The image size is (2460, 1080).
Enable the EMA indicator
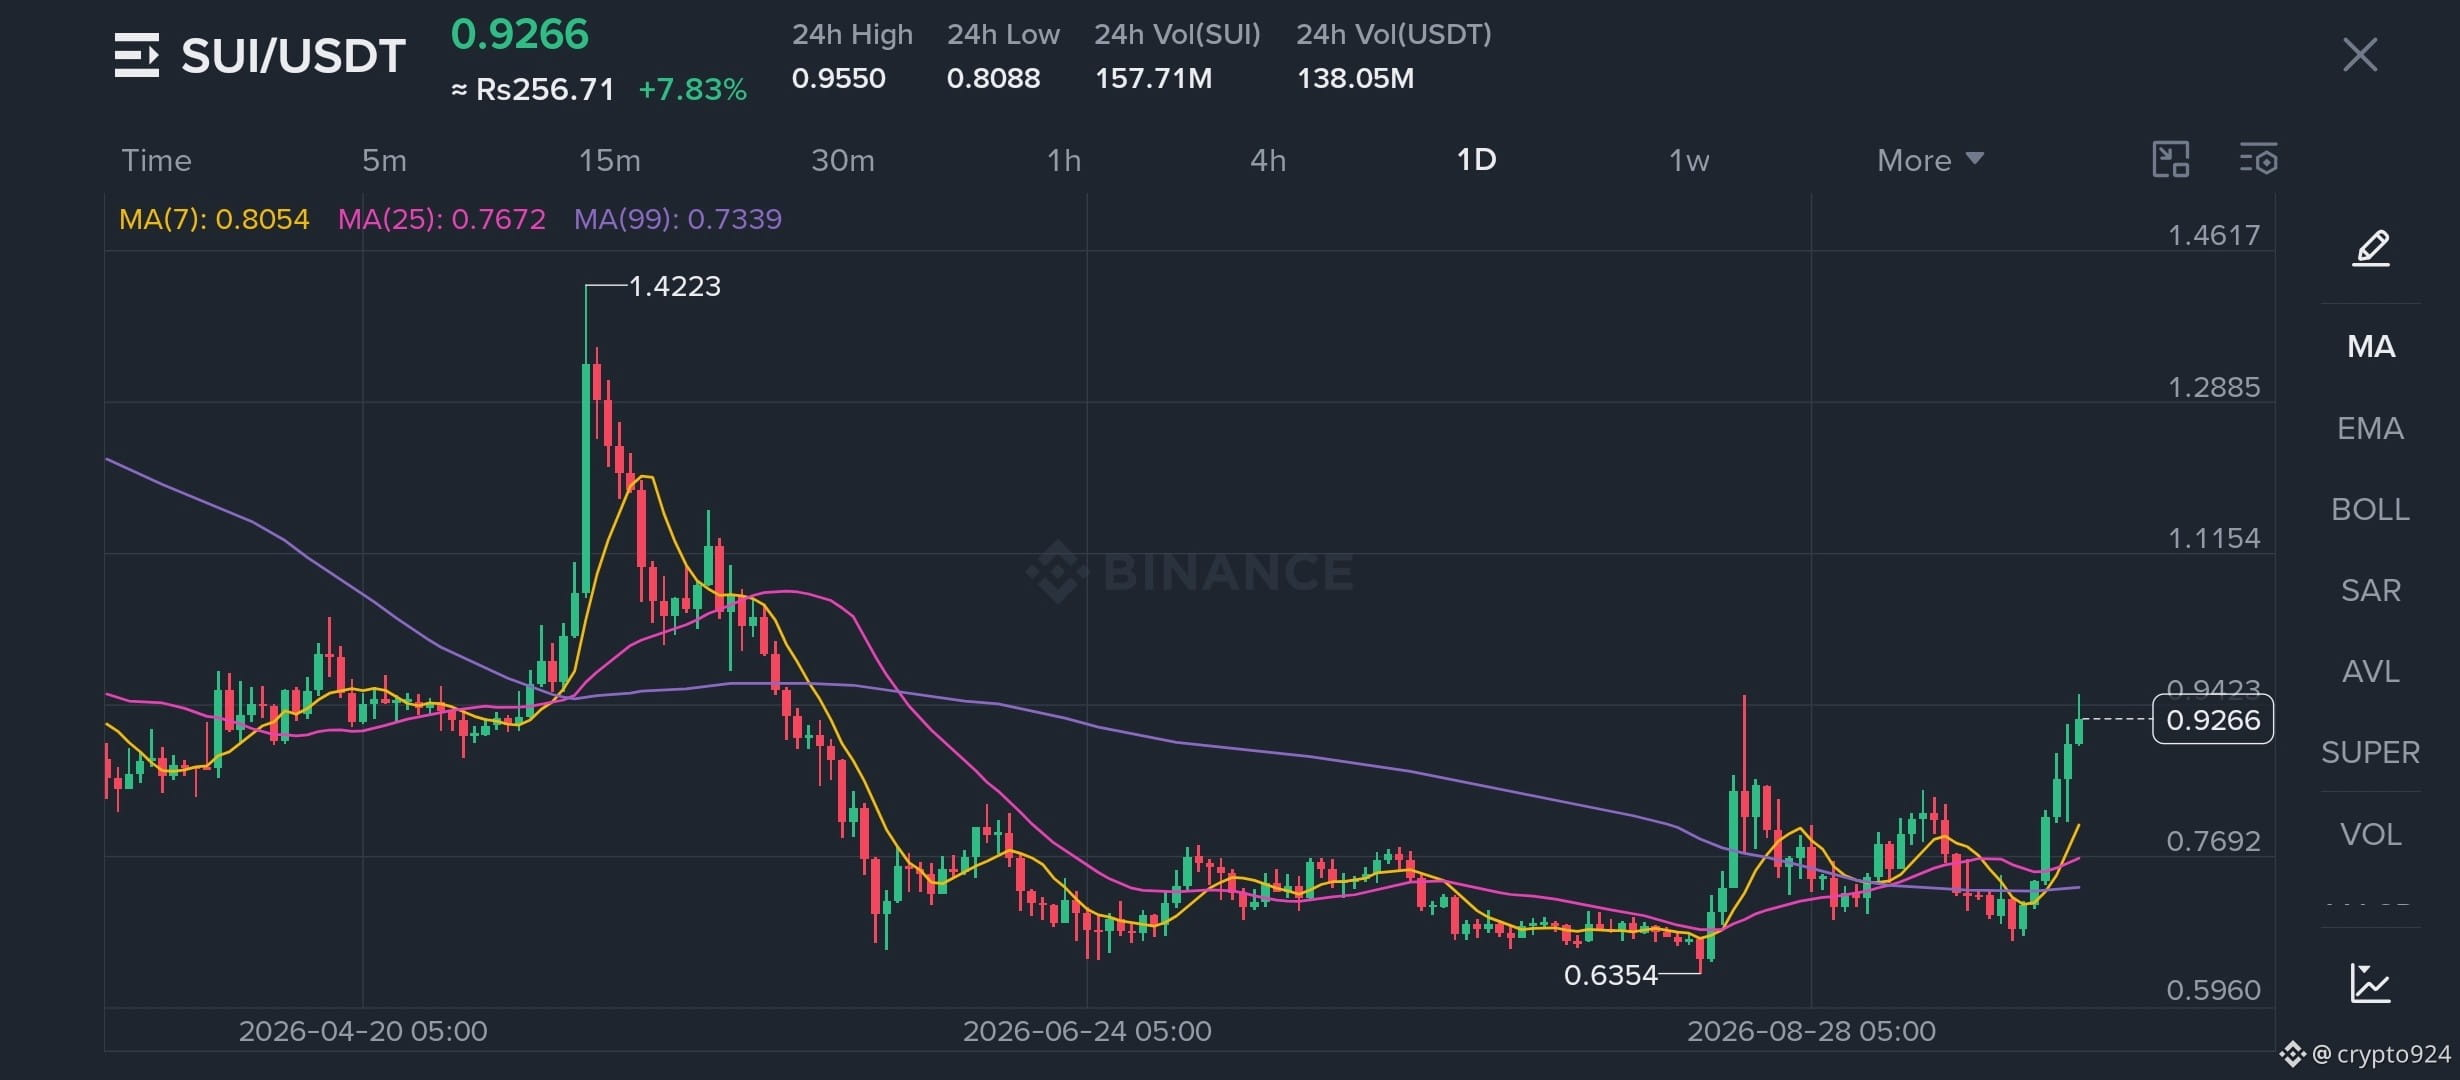2370,428
